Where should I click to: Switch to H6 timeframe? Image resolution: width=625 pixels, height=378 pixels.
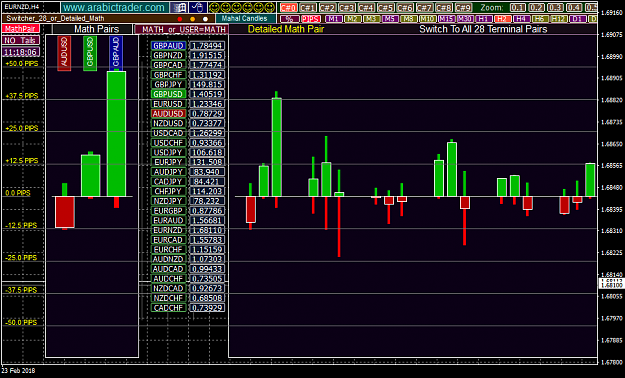click(x=540, y=19)
